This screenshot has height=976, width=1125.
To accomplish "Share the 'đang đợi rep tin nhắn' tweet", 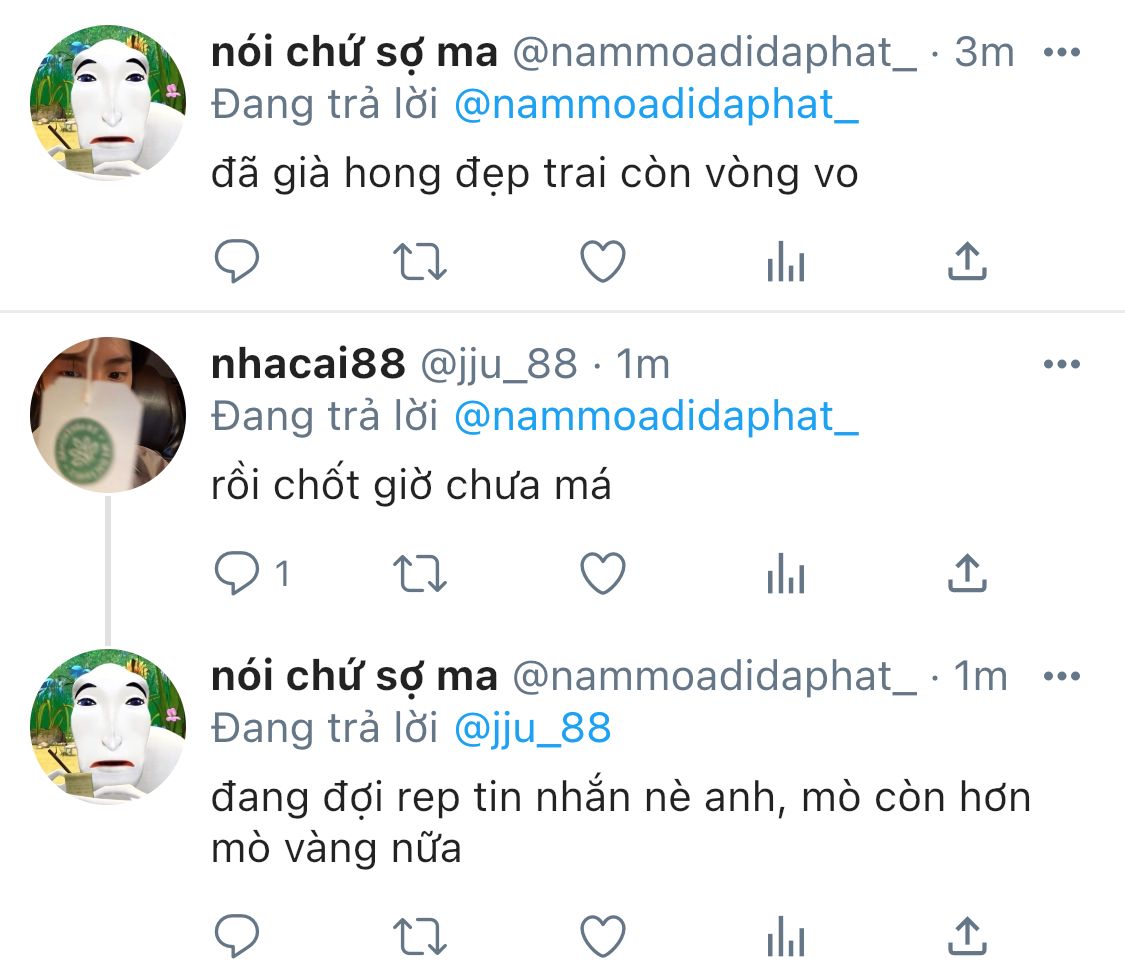I will [x=967, y=936].
